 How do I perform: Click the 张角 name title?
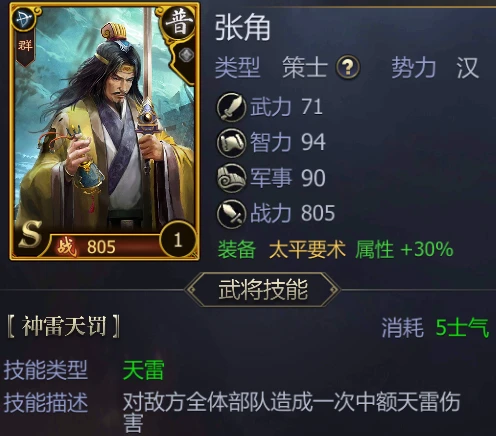[242, 28]
